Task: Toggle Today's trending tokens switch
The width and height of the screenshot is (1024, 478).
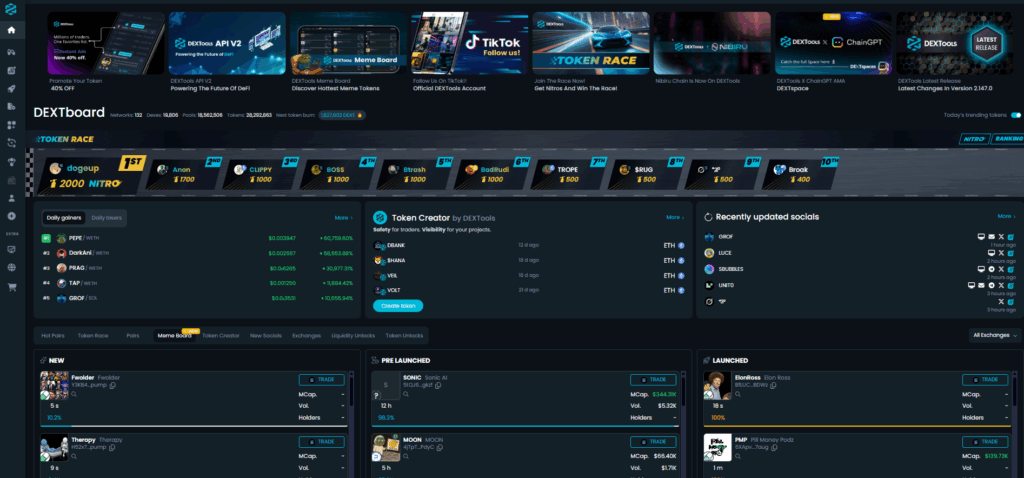Action: (x=1016, y=115)
